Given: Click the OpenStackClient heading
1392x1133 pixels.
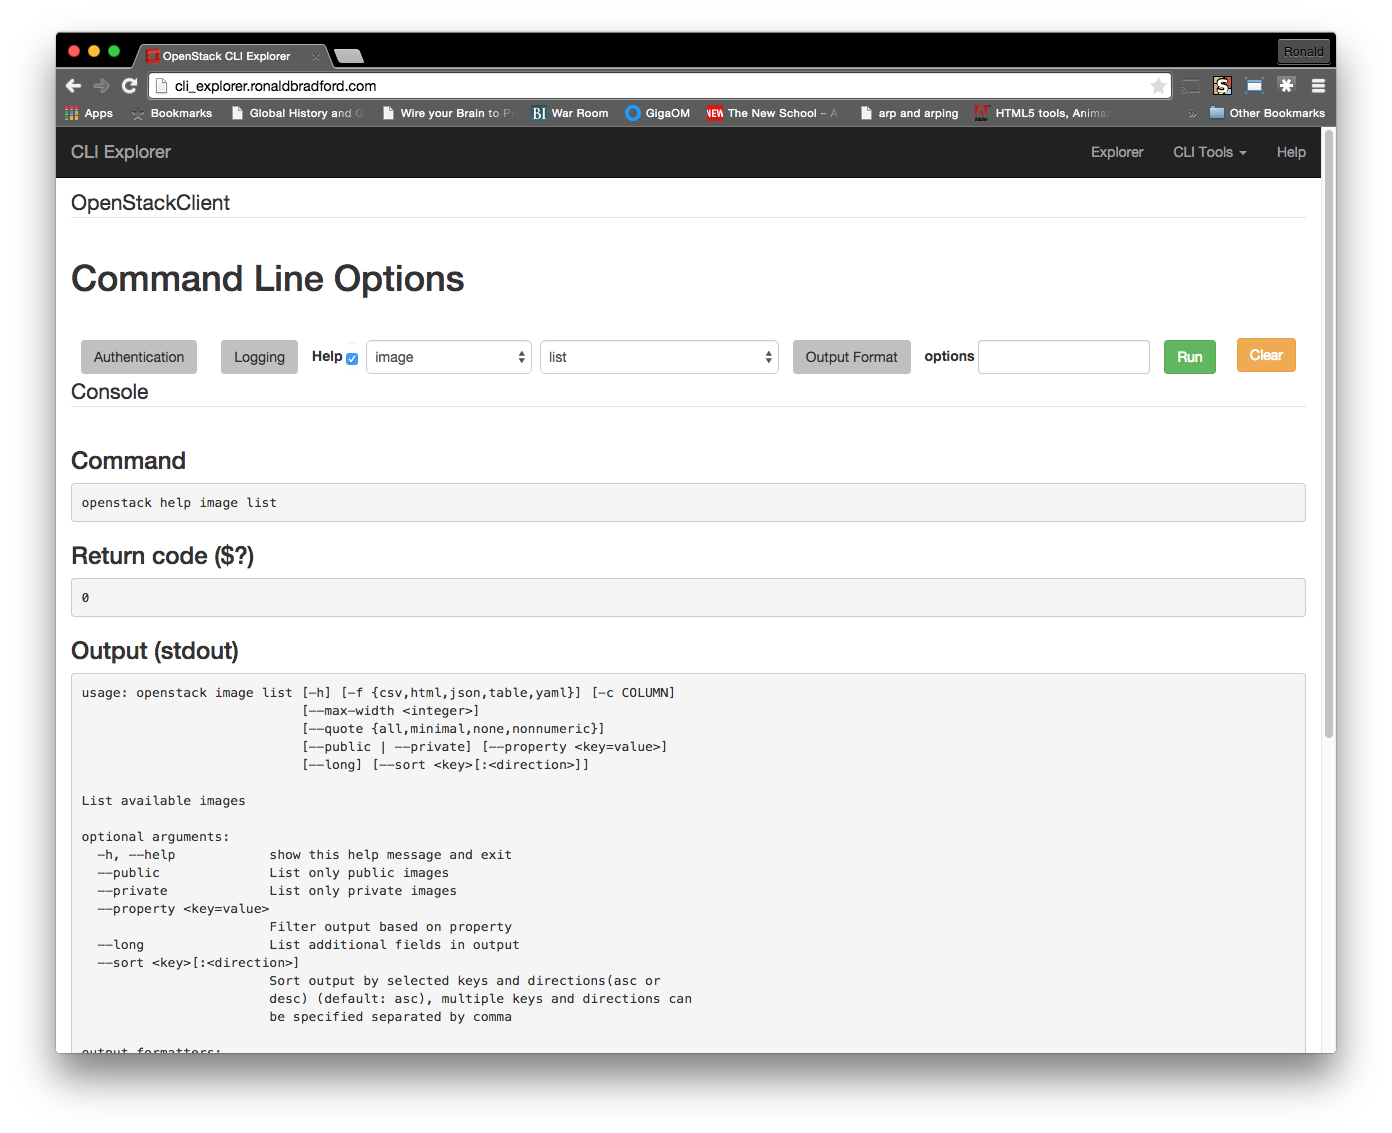Looking at the screenshot, I should point(150,203).
